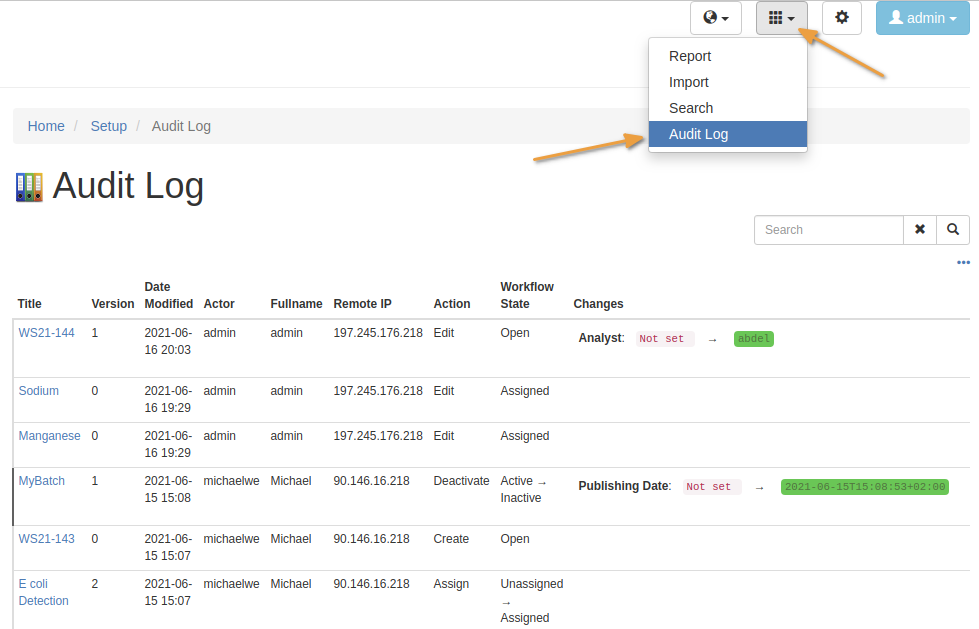
Task: Focus the Search input field
Action: 829,230
